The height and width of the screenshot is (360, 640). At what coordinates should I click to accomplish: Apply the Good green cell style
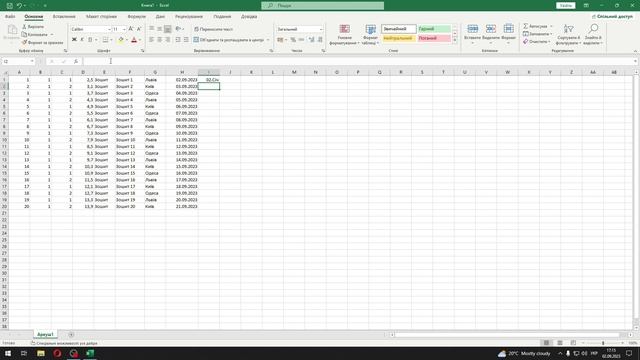click(434, 29)
